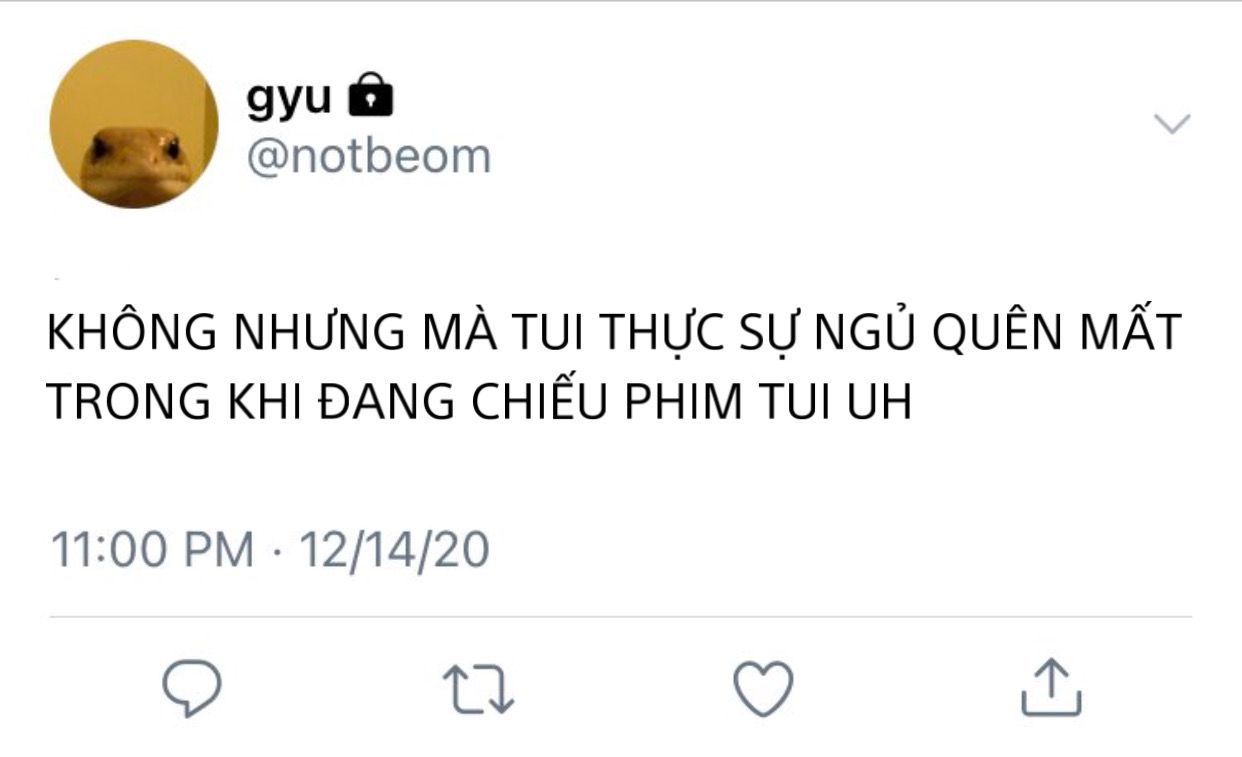Open the gyu display name profile
The height and width of the screenshot is (757, 1242).
pyautogui.click(x=289, y=98)
